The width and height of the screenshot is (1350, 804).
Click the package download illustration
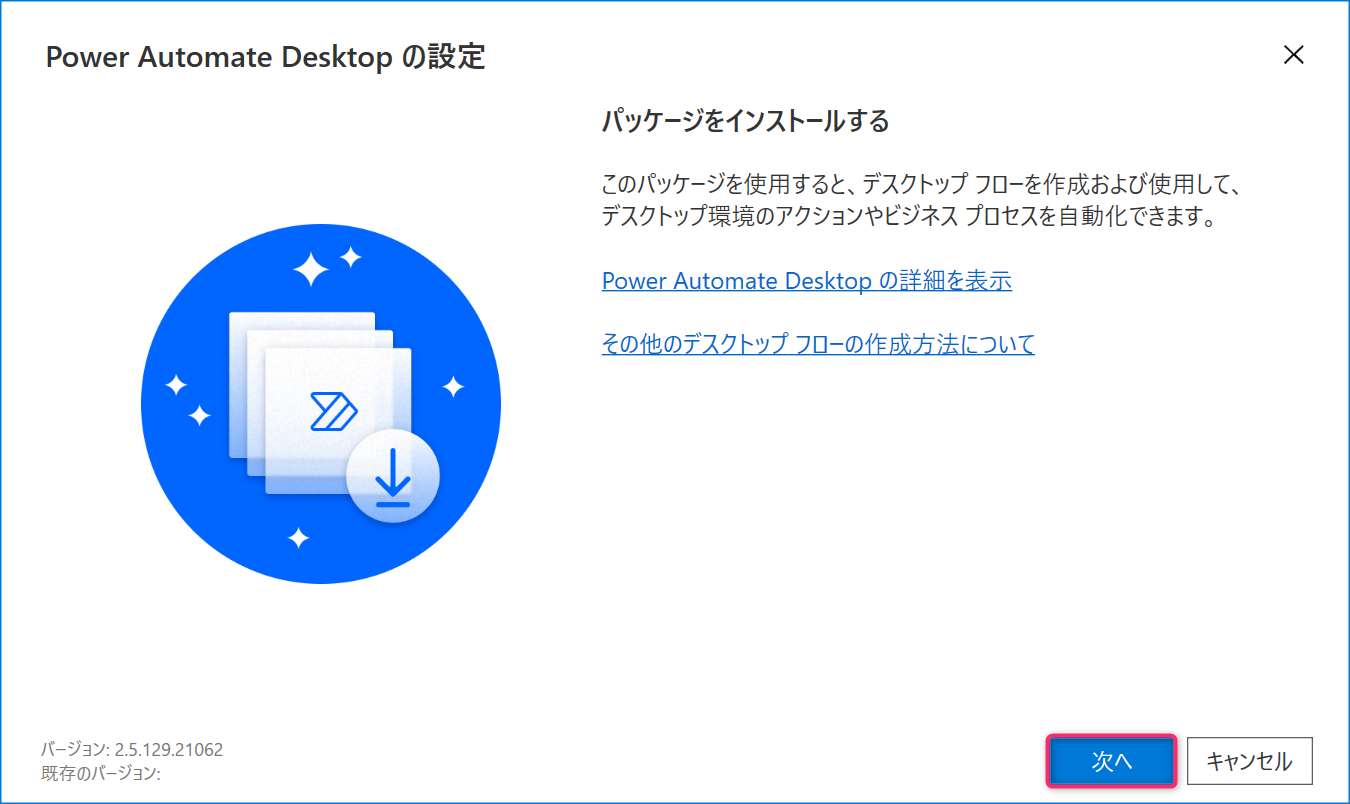321,404
